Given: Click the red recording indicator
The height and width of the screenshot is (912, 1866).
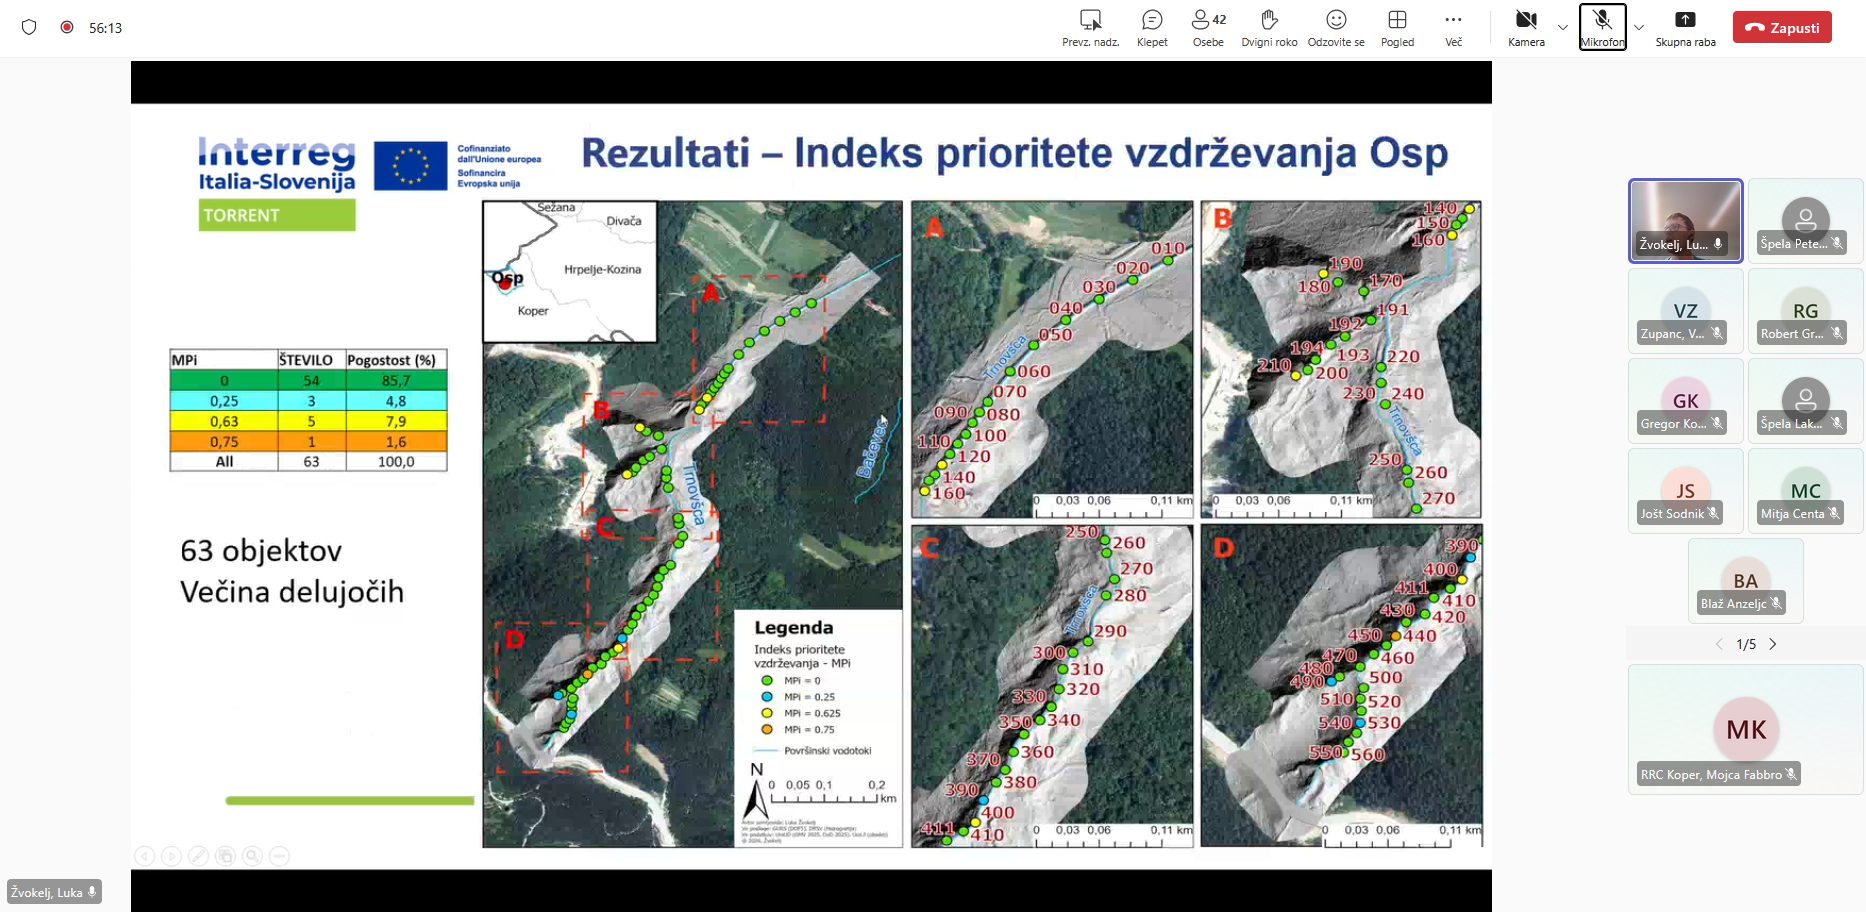Looking at the screenshot, I should pyautogui.click(x=67, y=27).
